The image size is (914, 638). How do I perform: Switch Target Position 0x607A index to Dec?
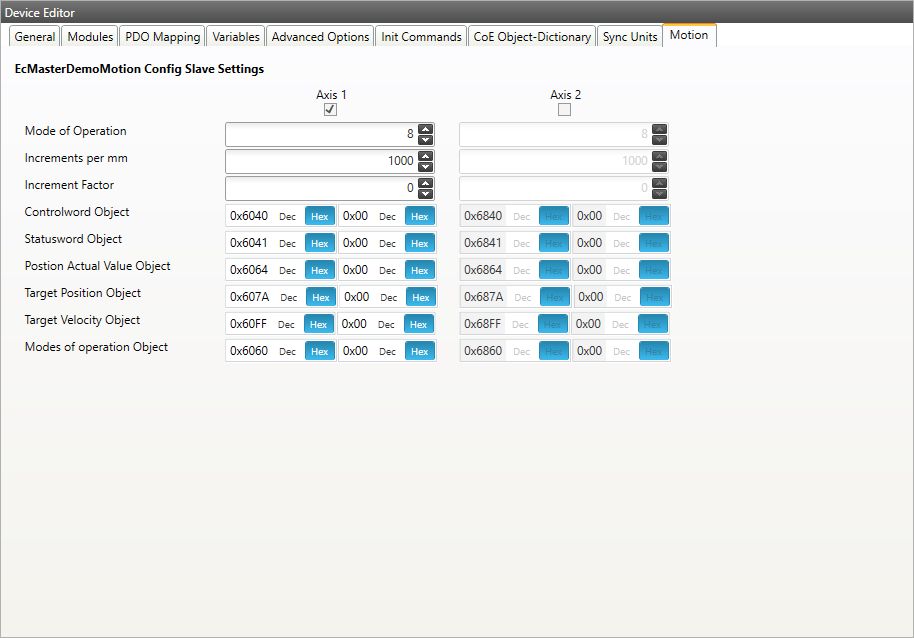[x=289, y=297]
